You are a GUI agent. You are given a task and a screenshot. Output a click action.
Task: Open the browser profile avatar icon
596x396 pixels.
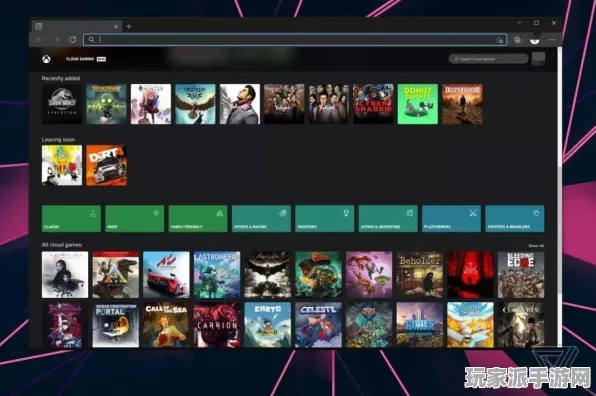pyautogui.click(x=535, y=40)
